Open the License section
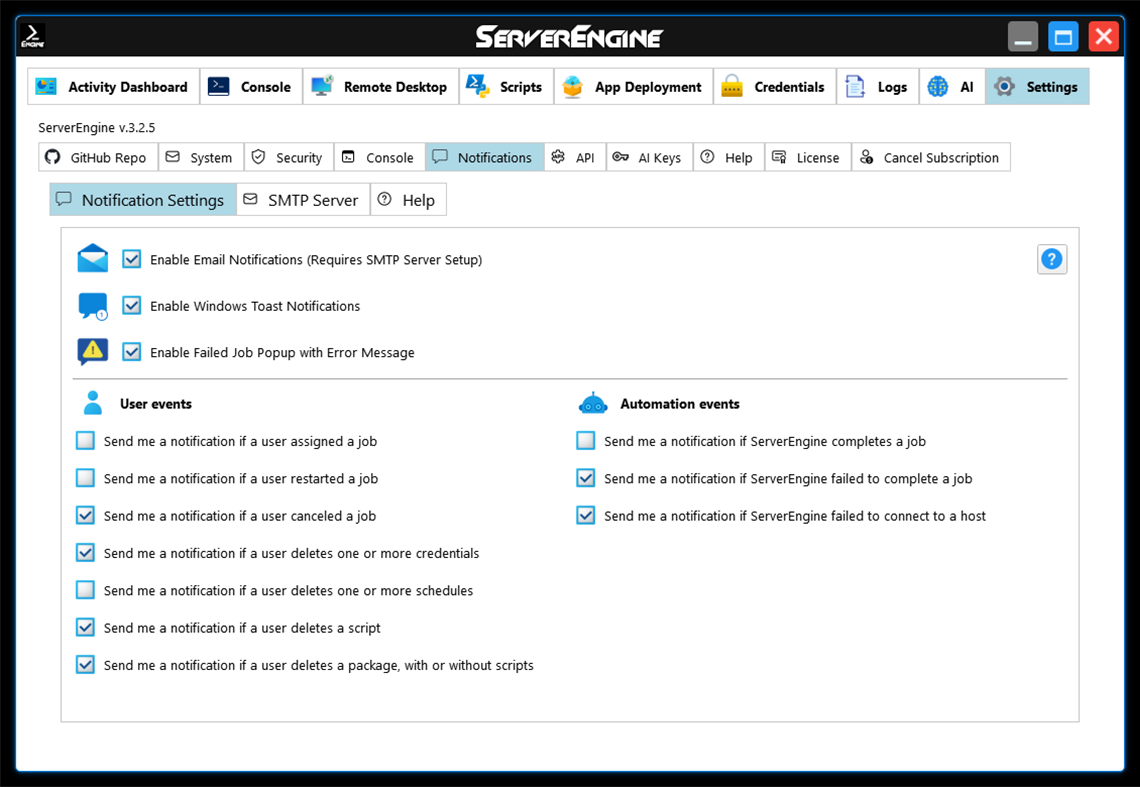1140x787 pixels. (x=807, y=157)
